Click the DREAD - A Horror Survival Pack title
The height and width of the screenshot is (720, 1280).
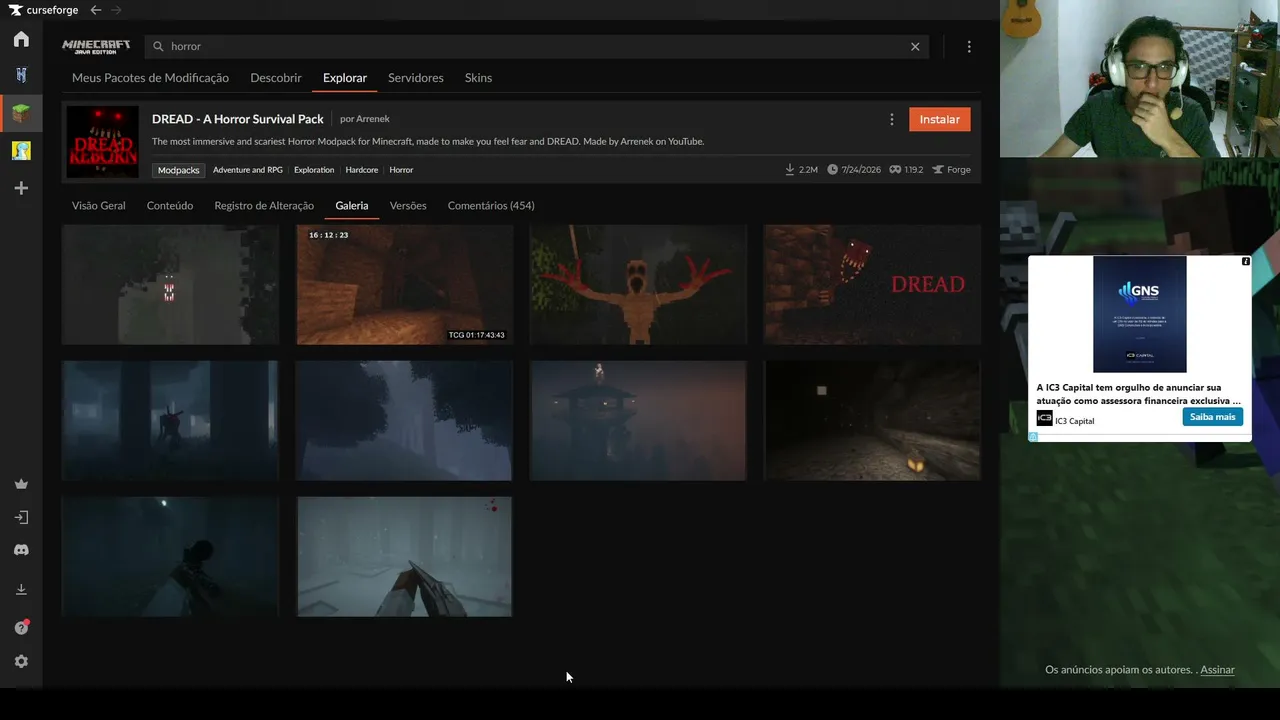click(238, 119)
